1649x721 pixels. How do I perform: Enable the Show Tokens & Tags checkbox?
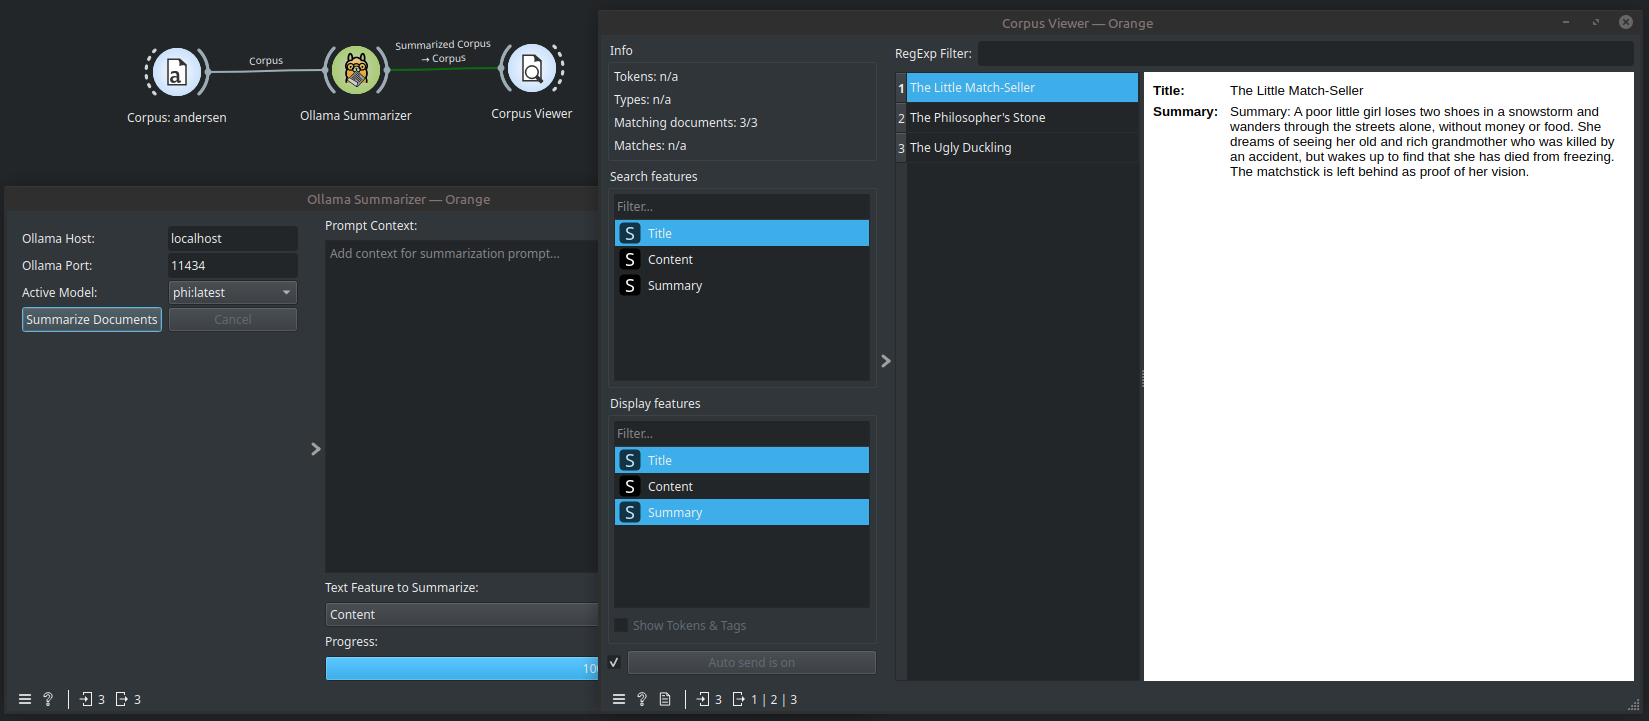point(621,625)
